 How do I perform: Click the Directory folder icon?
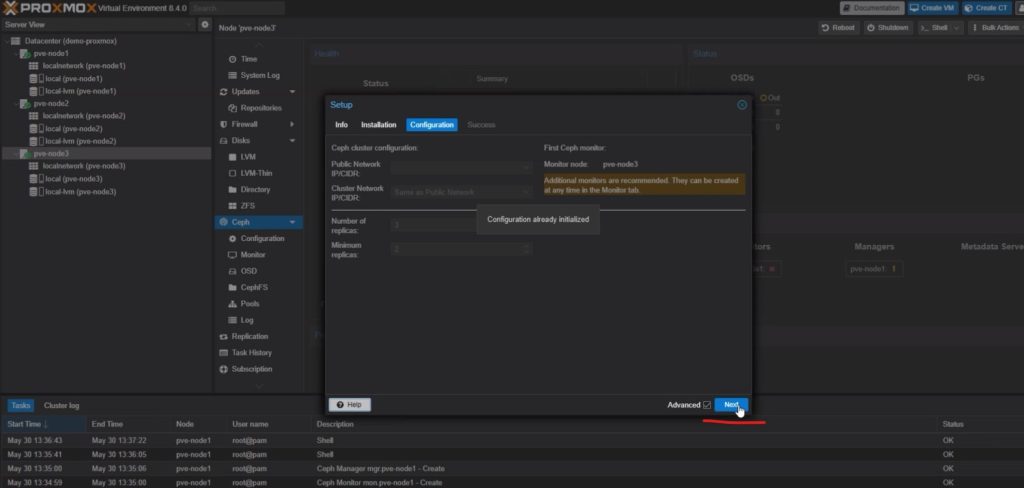[232, 190]
